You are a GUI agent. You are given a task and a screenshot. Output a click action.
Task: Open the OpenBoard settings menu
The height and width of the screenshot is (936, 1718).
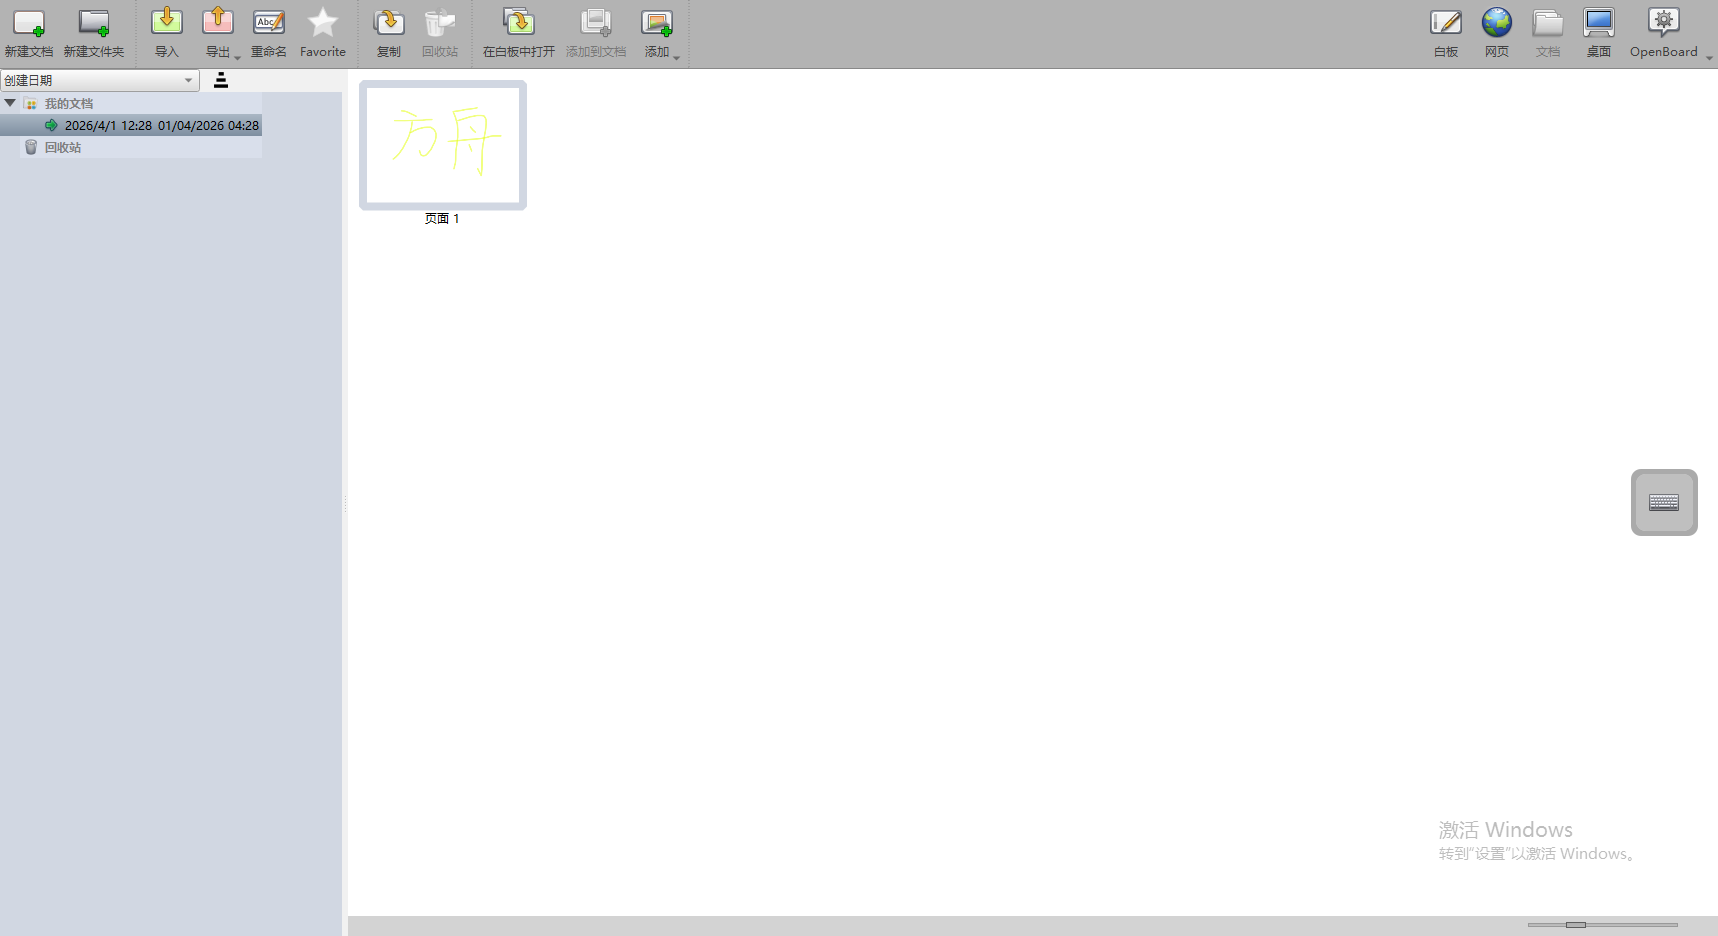point(1663,28)
